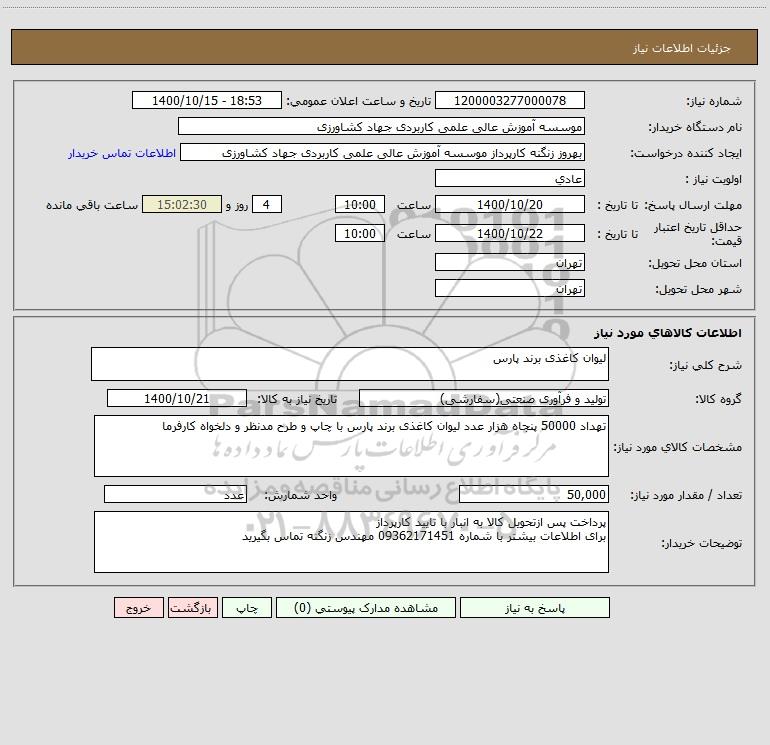Click request creator field 'بهروز زنگنه'
The image size is (770, 745).
click(x=383, y=152)
